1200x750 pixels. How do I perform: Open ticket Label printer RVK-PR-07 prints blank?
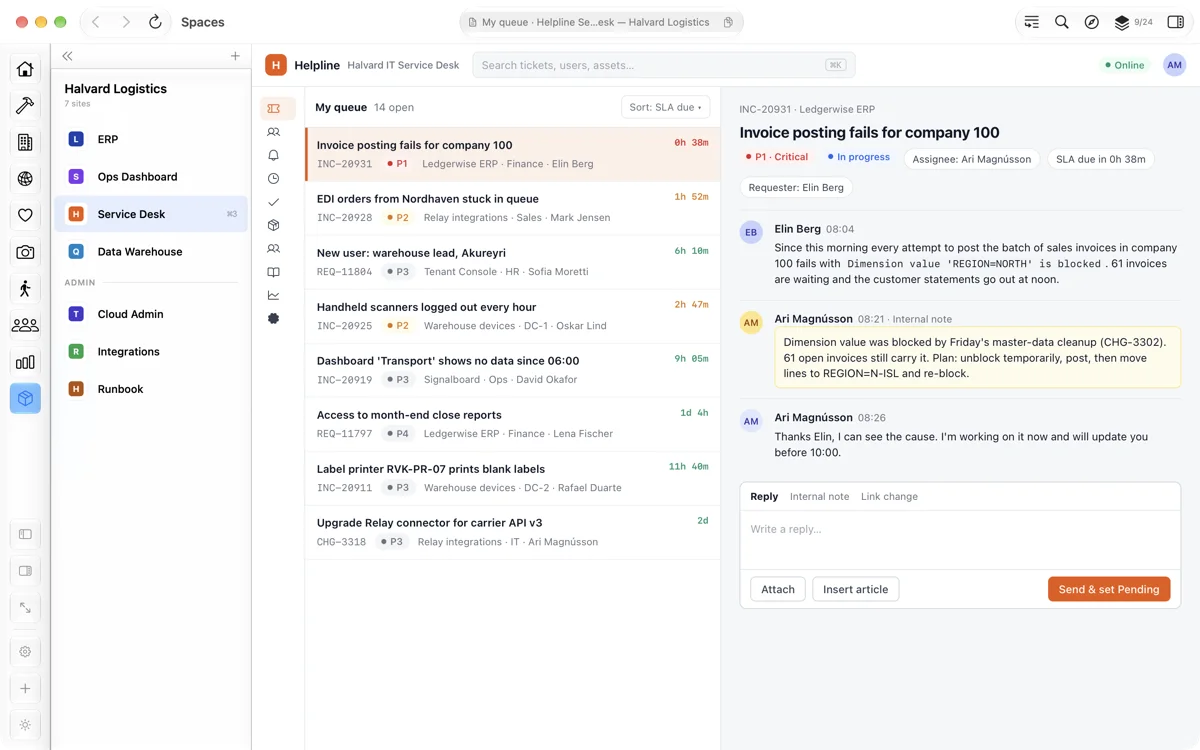[x=513, y=478]
